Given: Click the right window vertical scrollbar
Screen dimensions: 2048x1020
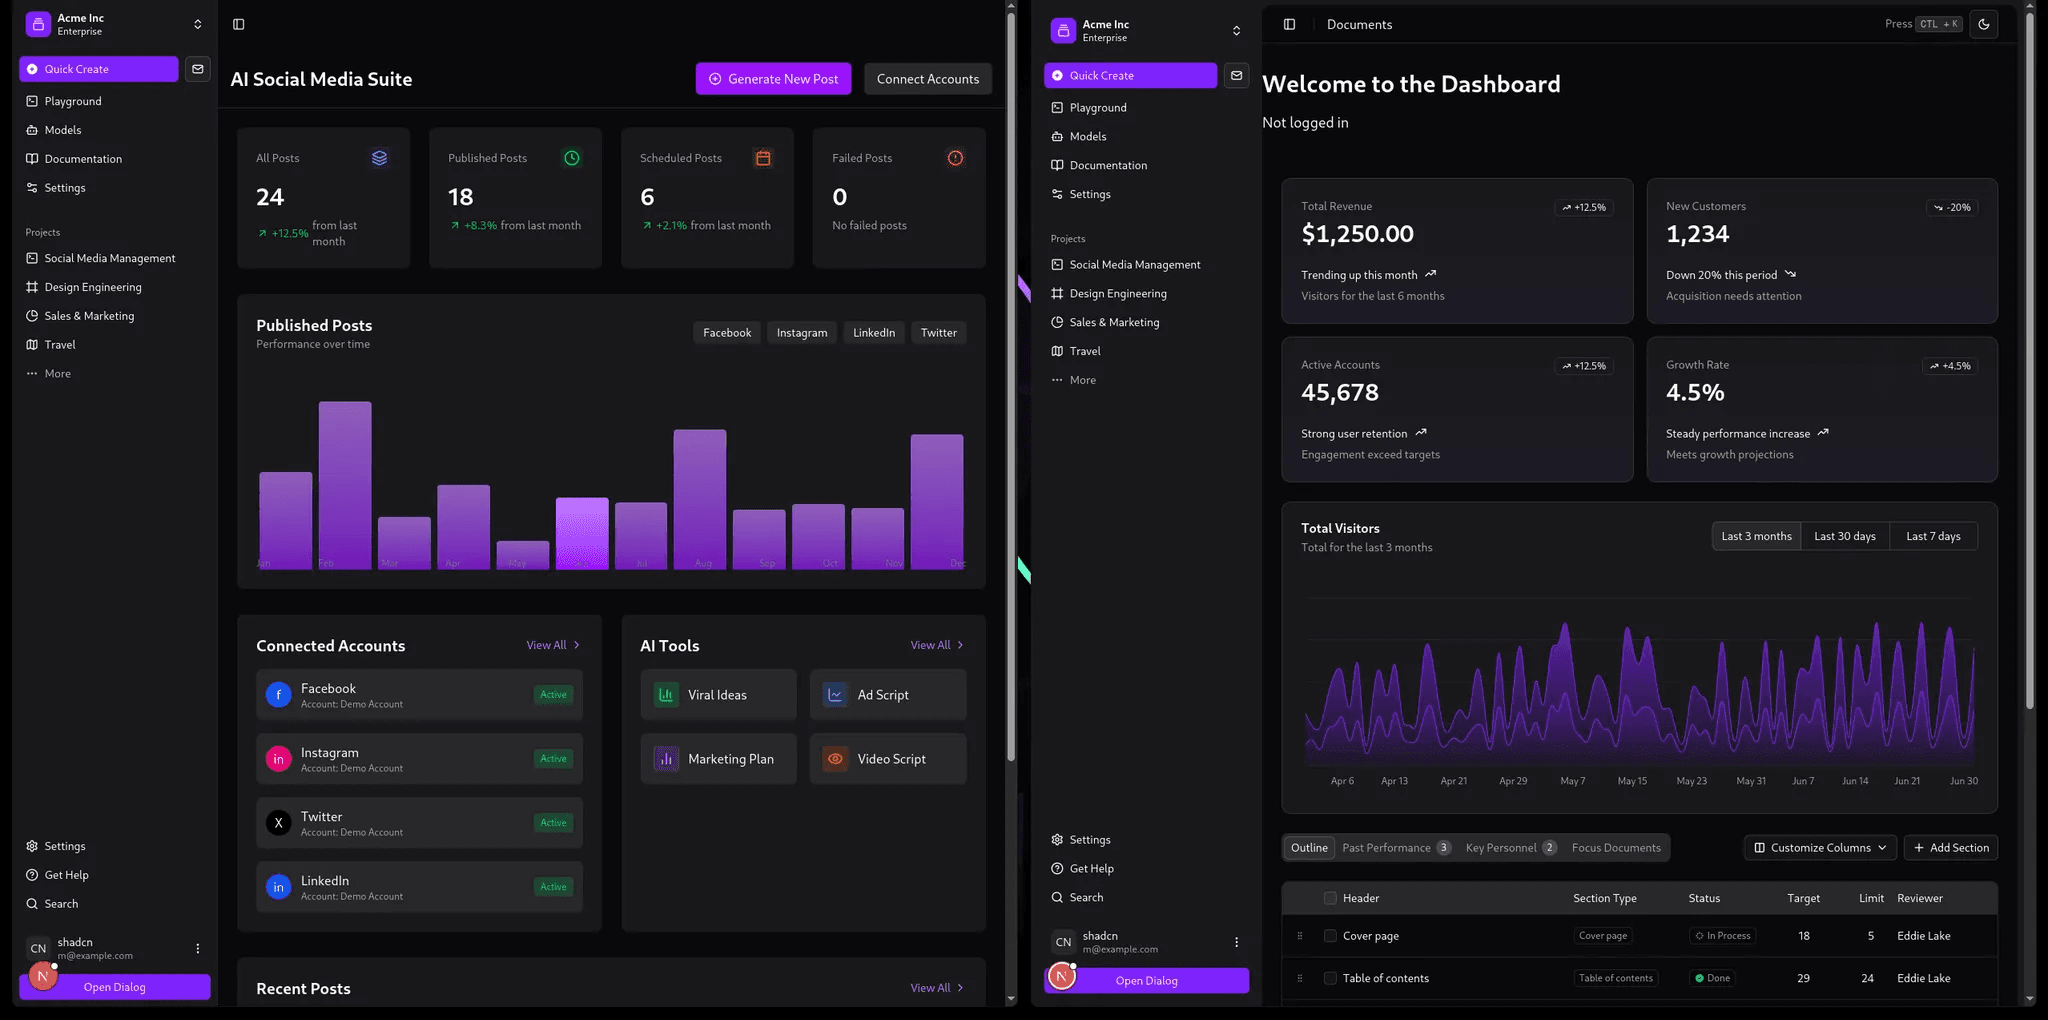Looking at the screenshot, I should (x=2030, y=360).
